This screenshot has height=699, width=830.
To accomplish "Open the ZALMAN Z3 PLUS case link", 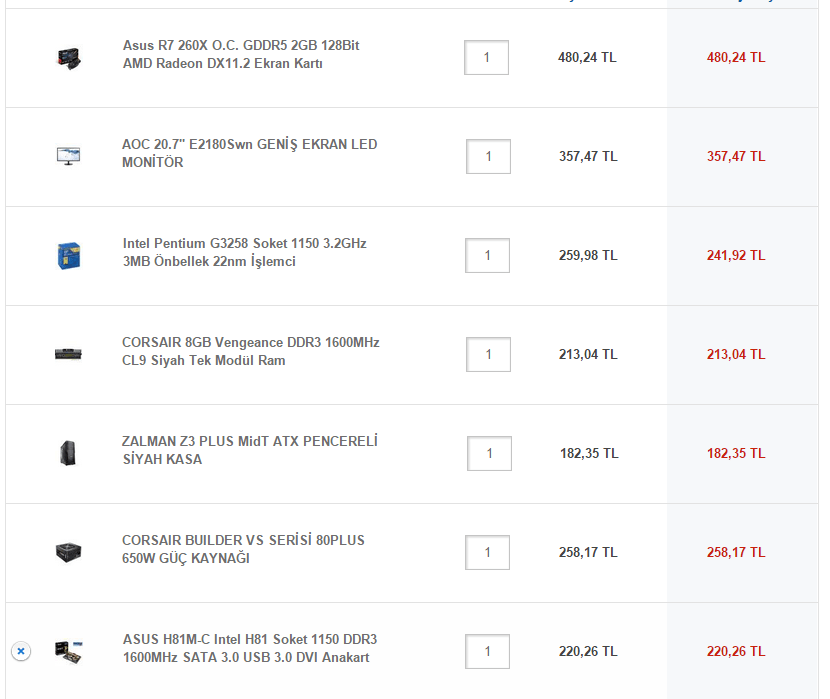I will (x=249, y=451).
